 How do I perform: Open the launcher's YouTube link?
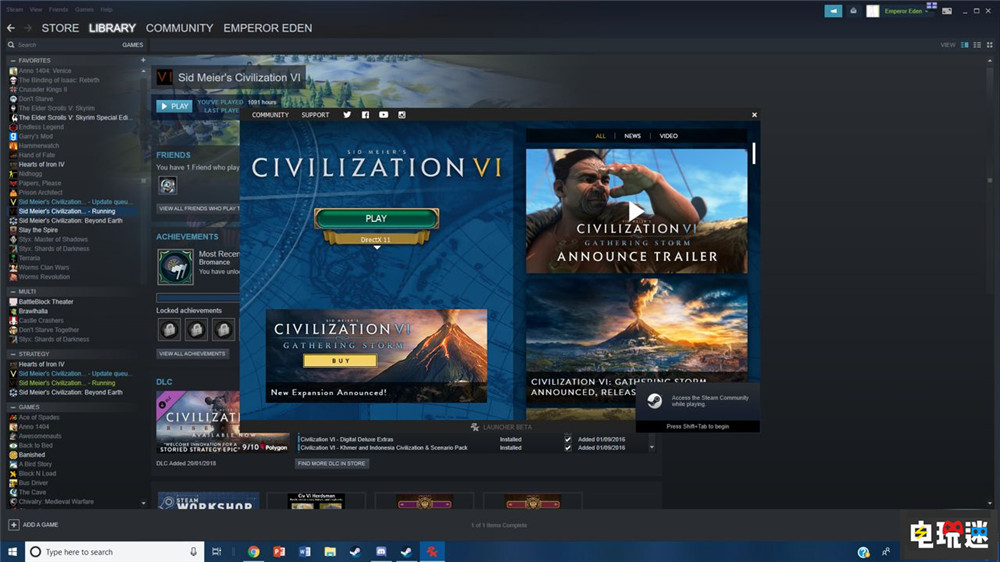pyautogui.click(x=383, y=115)
